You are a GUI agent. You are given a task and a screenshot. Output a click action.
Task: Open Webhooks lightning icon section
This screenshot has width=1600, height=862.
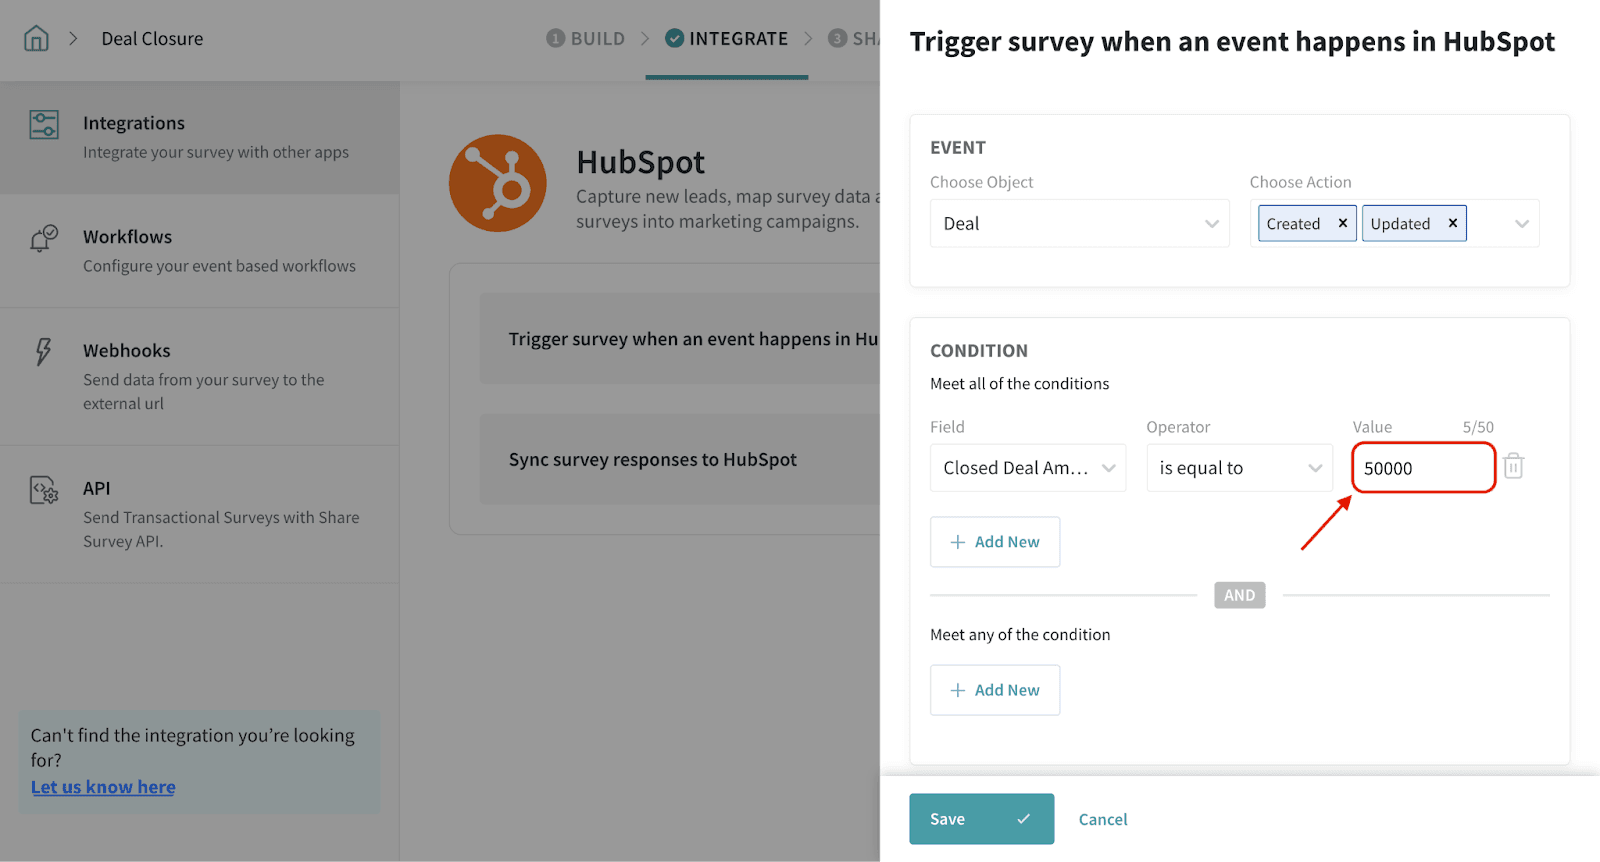[x=43, y=352]
